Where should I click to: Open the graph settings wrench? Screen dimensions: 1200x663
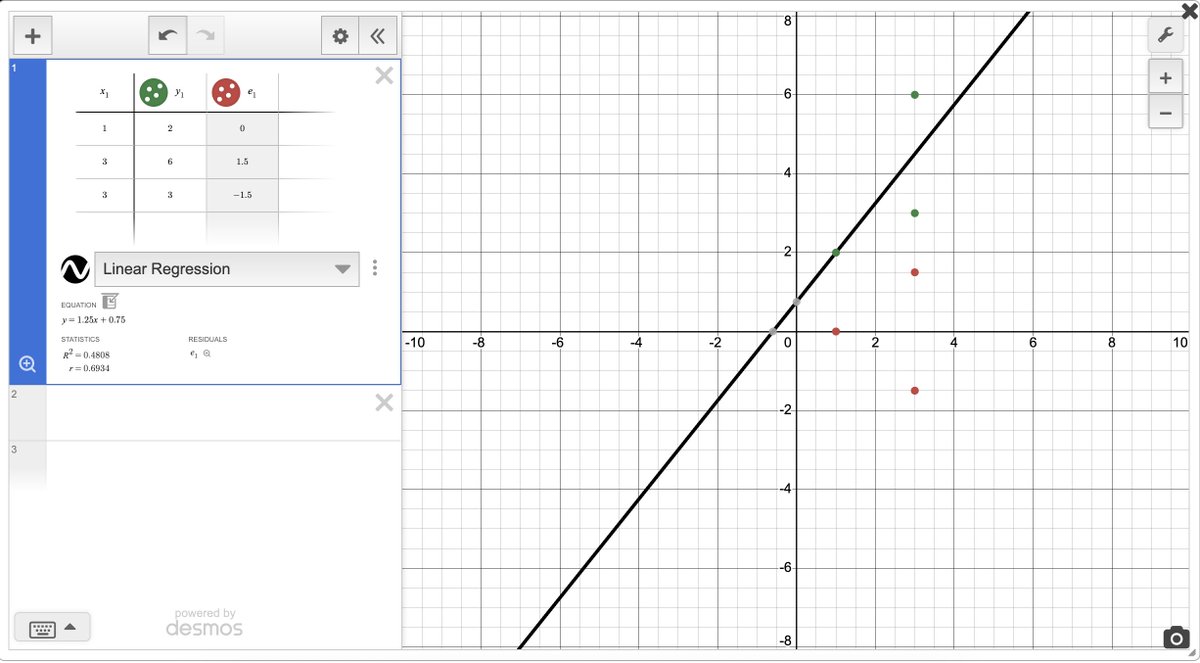[x=1164, y=36]
